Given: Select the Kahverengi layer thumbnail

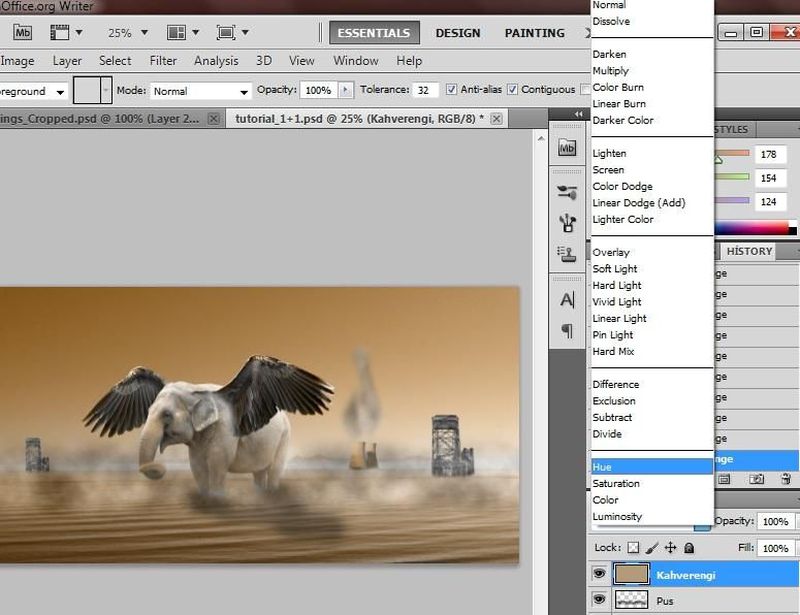Looking at the screenshot, I should click(630, 575).
